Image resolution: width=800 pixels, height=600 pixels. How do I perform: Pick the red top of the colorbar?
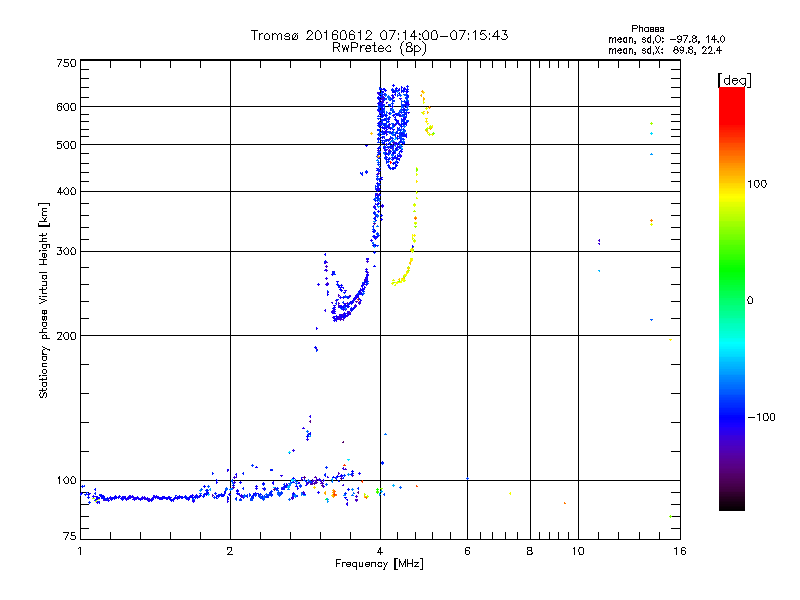point(732,93)
